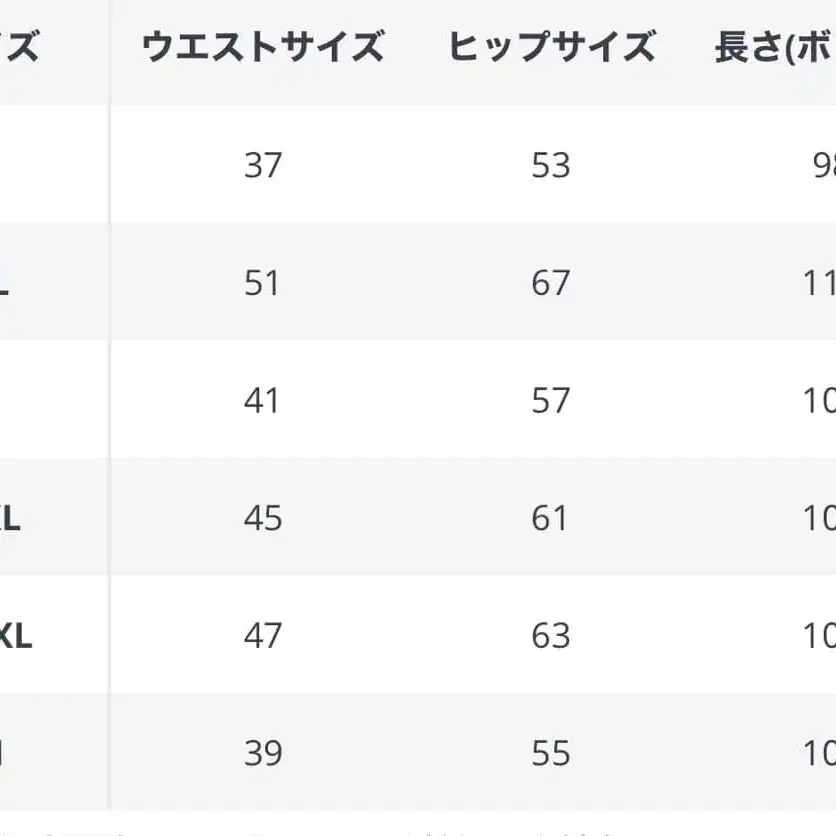
Task: Click the cut-off size column header ending in ズ
Action: pyautogui.click(x=20, y=47)
